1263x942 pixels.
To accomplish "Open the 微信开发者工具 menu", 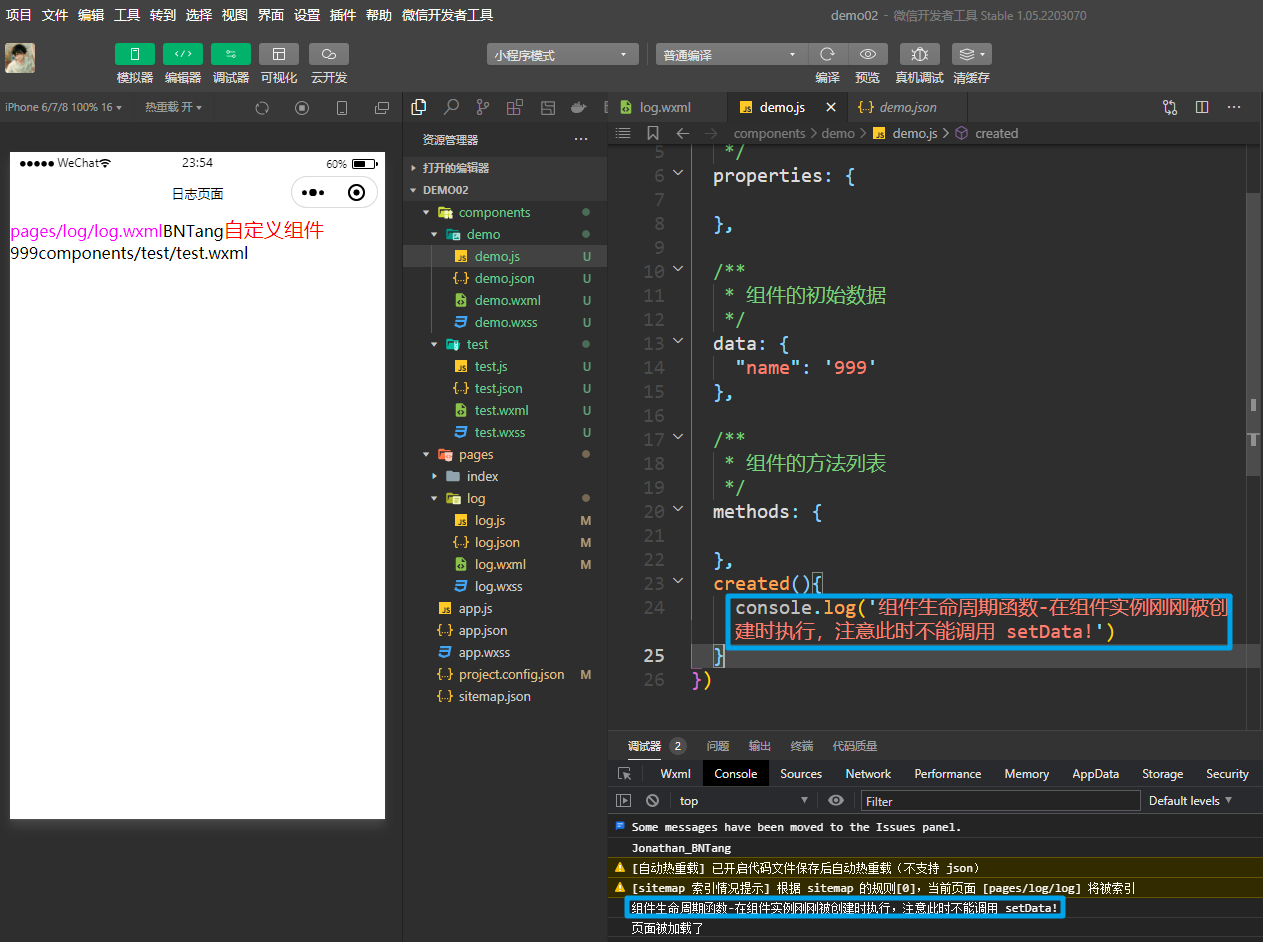I will click(447, 15).
